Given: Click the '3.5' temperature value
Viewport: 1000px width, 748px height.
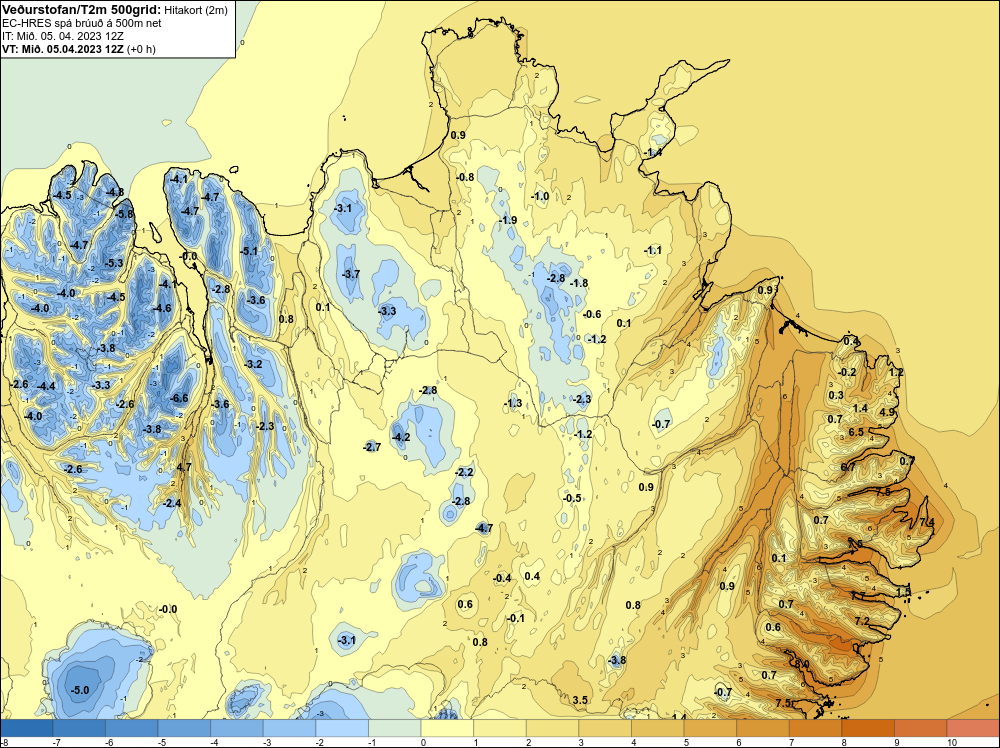Looking at the screenshot, I should point(580,700).
